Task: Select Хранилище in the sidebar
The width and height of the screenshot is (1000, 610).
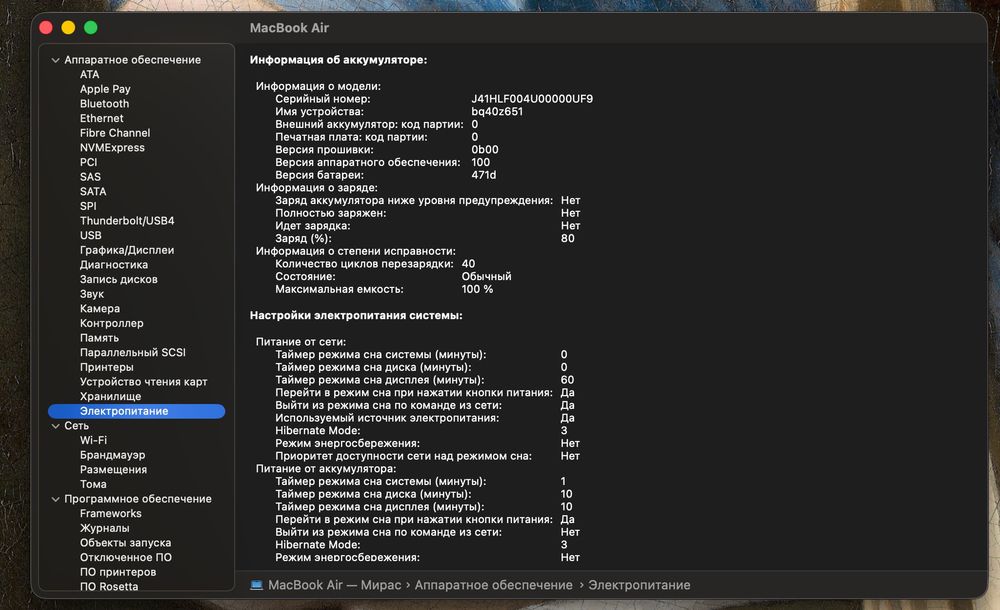Action: coord(110,397)
